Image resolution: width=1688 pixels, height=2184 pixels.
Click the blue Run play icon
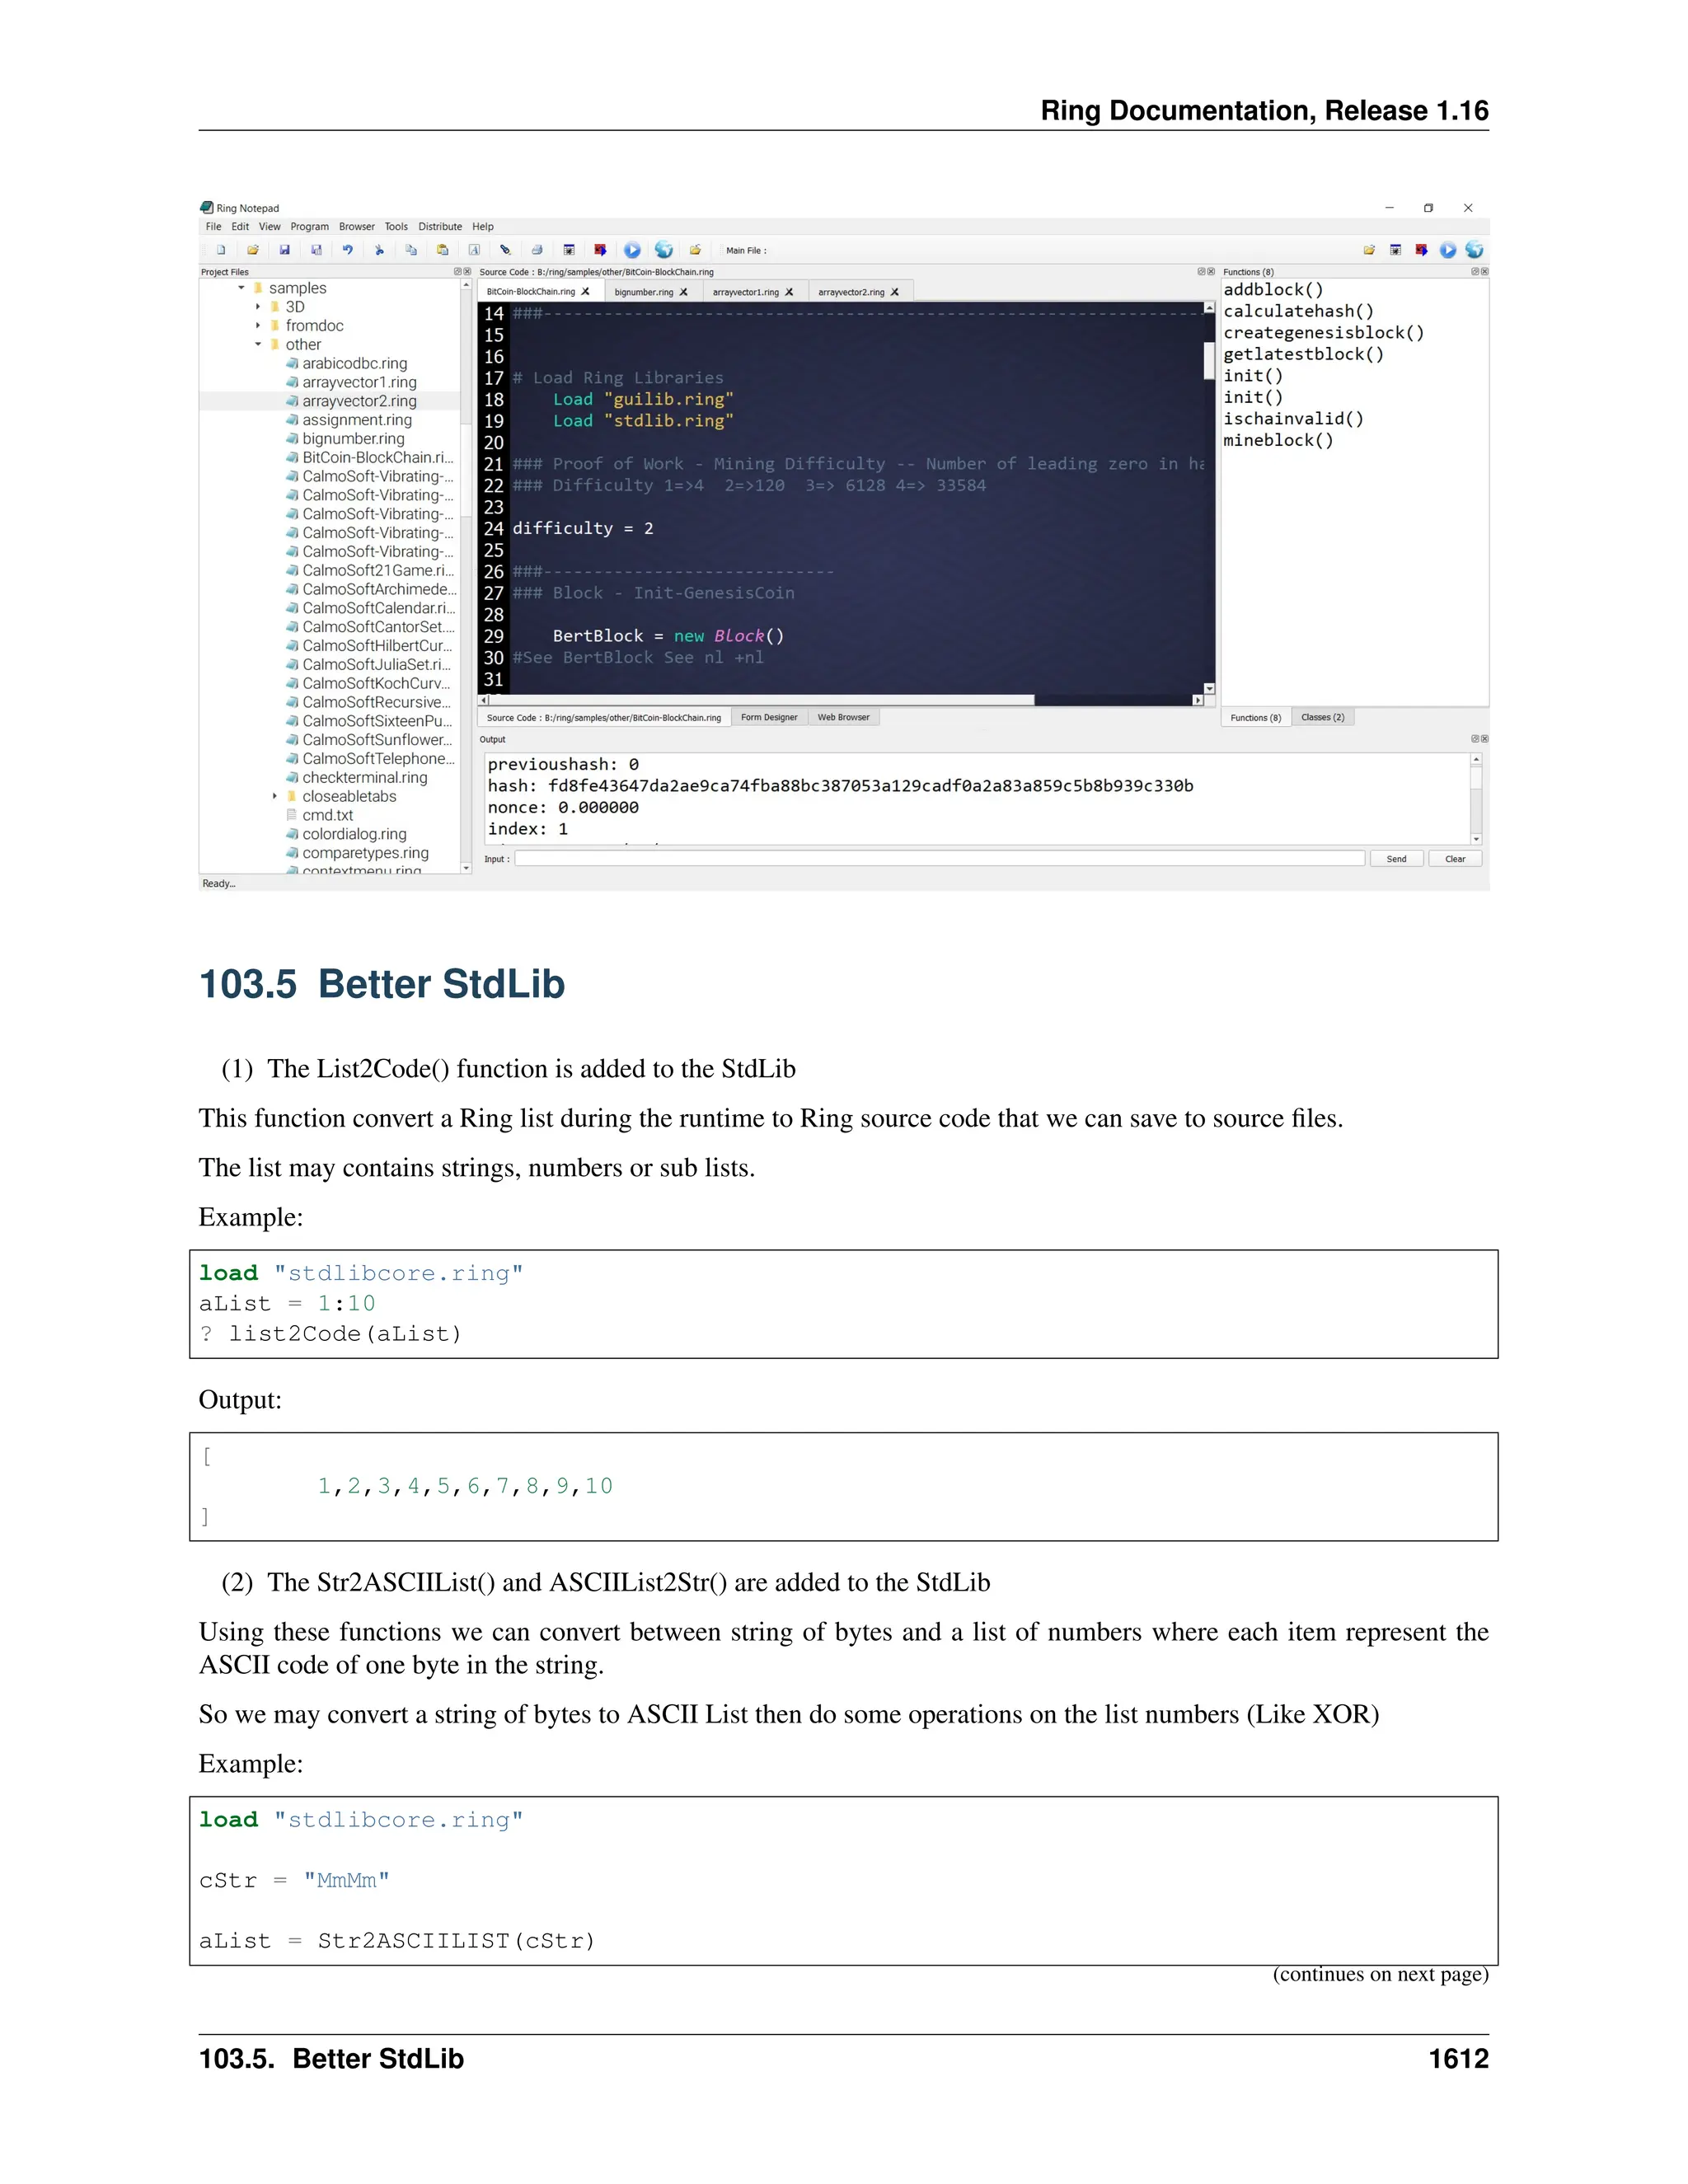pyautogui.click(x=632, y=250)
